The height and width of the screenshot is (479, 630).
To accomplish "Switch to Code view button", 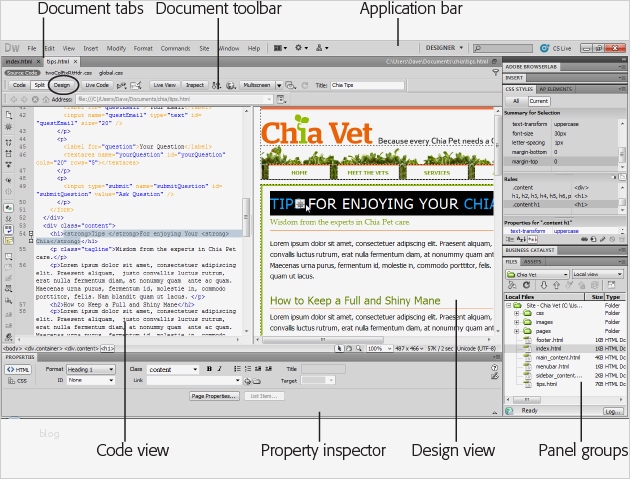I will [x=19, y=85].
